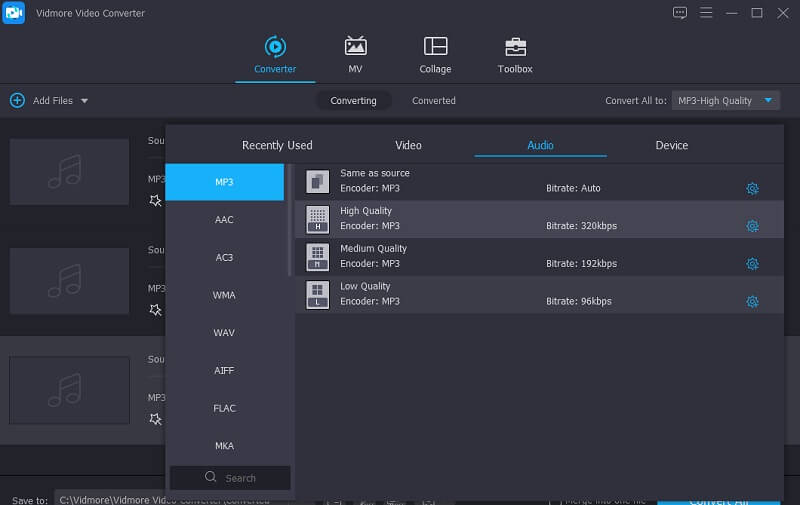Open settings gear for Low Quality preset
This screenshot has height=505, width=800.
coord(752,301)
